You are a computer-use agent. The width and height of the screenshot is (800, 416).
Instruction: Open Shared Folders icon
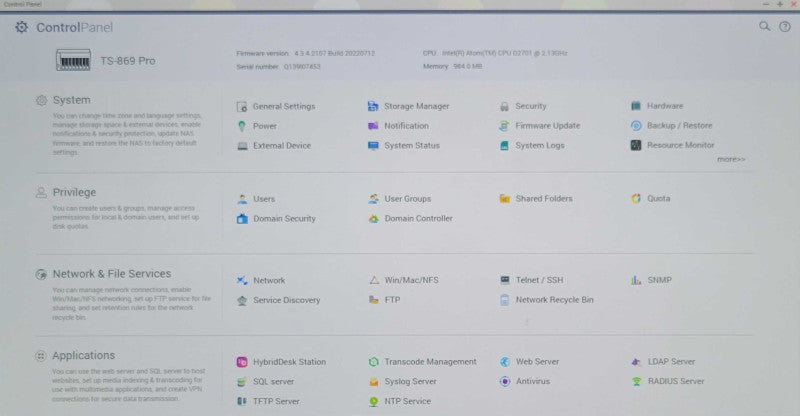tap(505, 199)
